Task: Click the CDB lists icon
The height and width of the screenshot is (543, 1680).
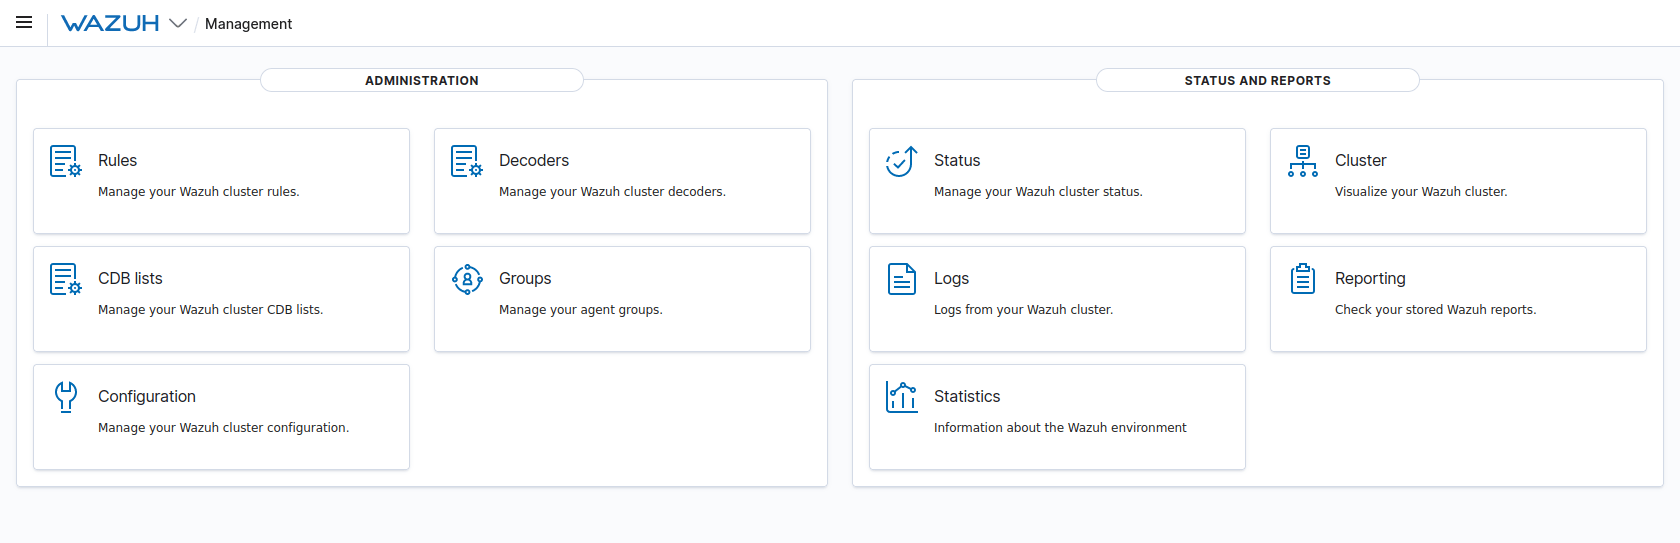Action: tap(66, 279)
